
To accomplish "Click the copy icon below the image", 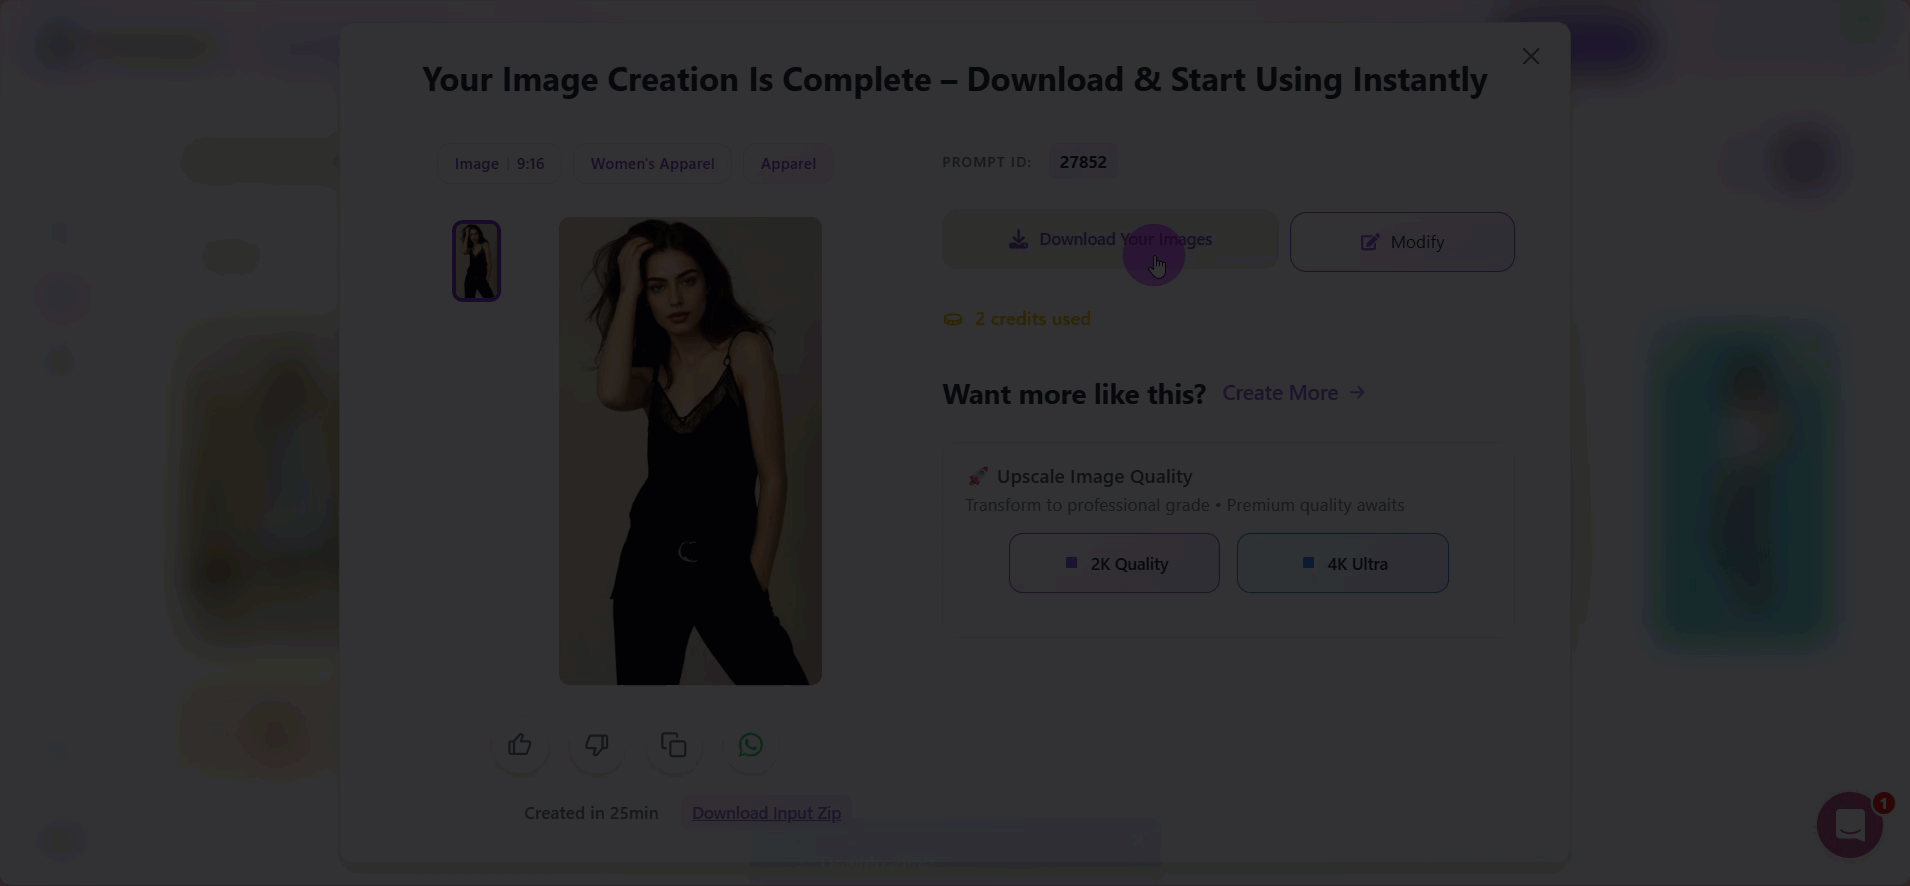I will 674,745.
